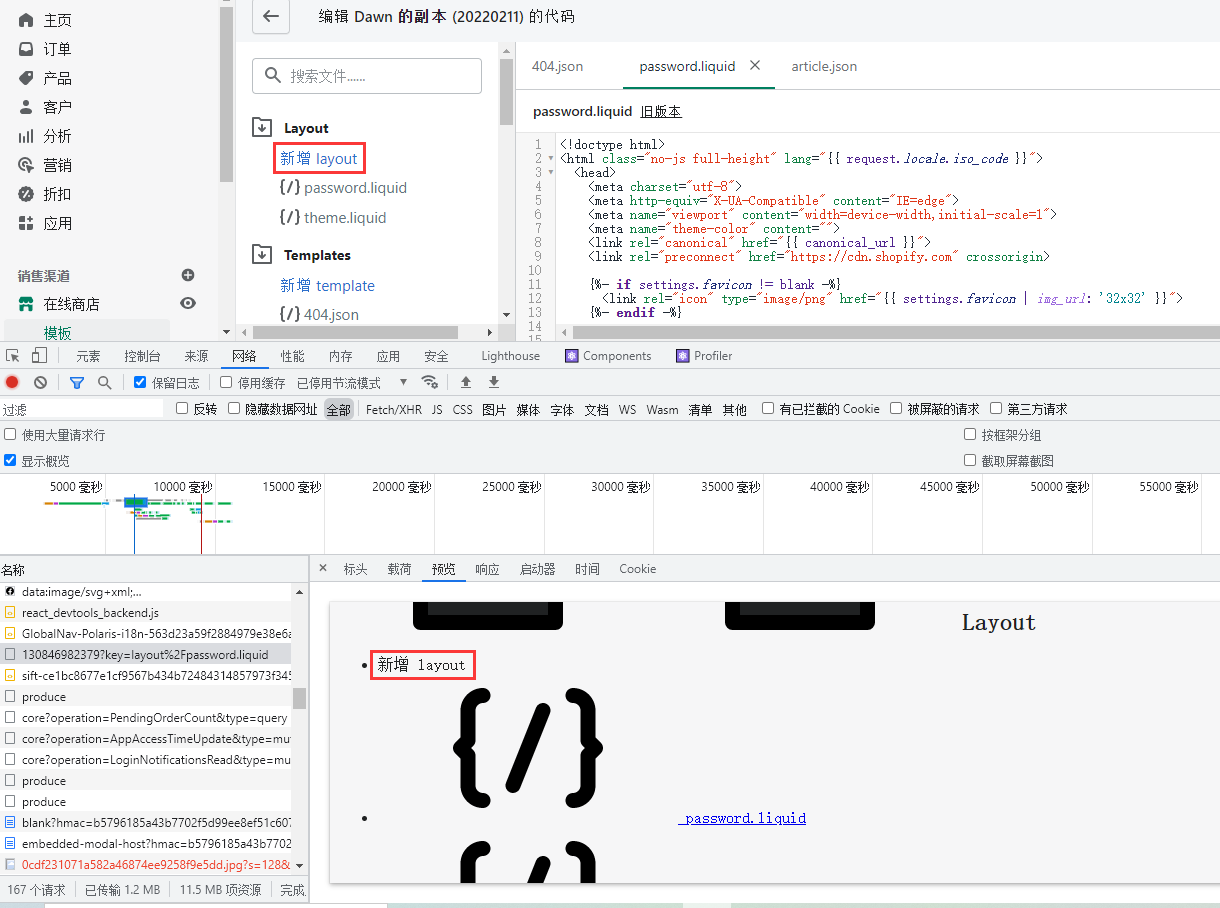This screenshot has width=1220, height=908.
Task: Open the 响应 tab in request details
Action: tap(487, 569)
